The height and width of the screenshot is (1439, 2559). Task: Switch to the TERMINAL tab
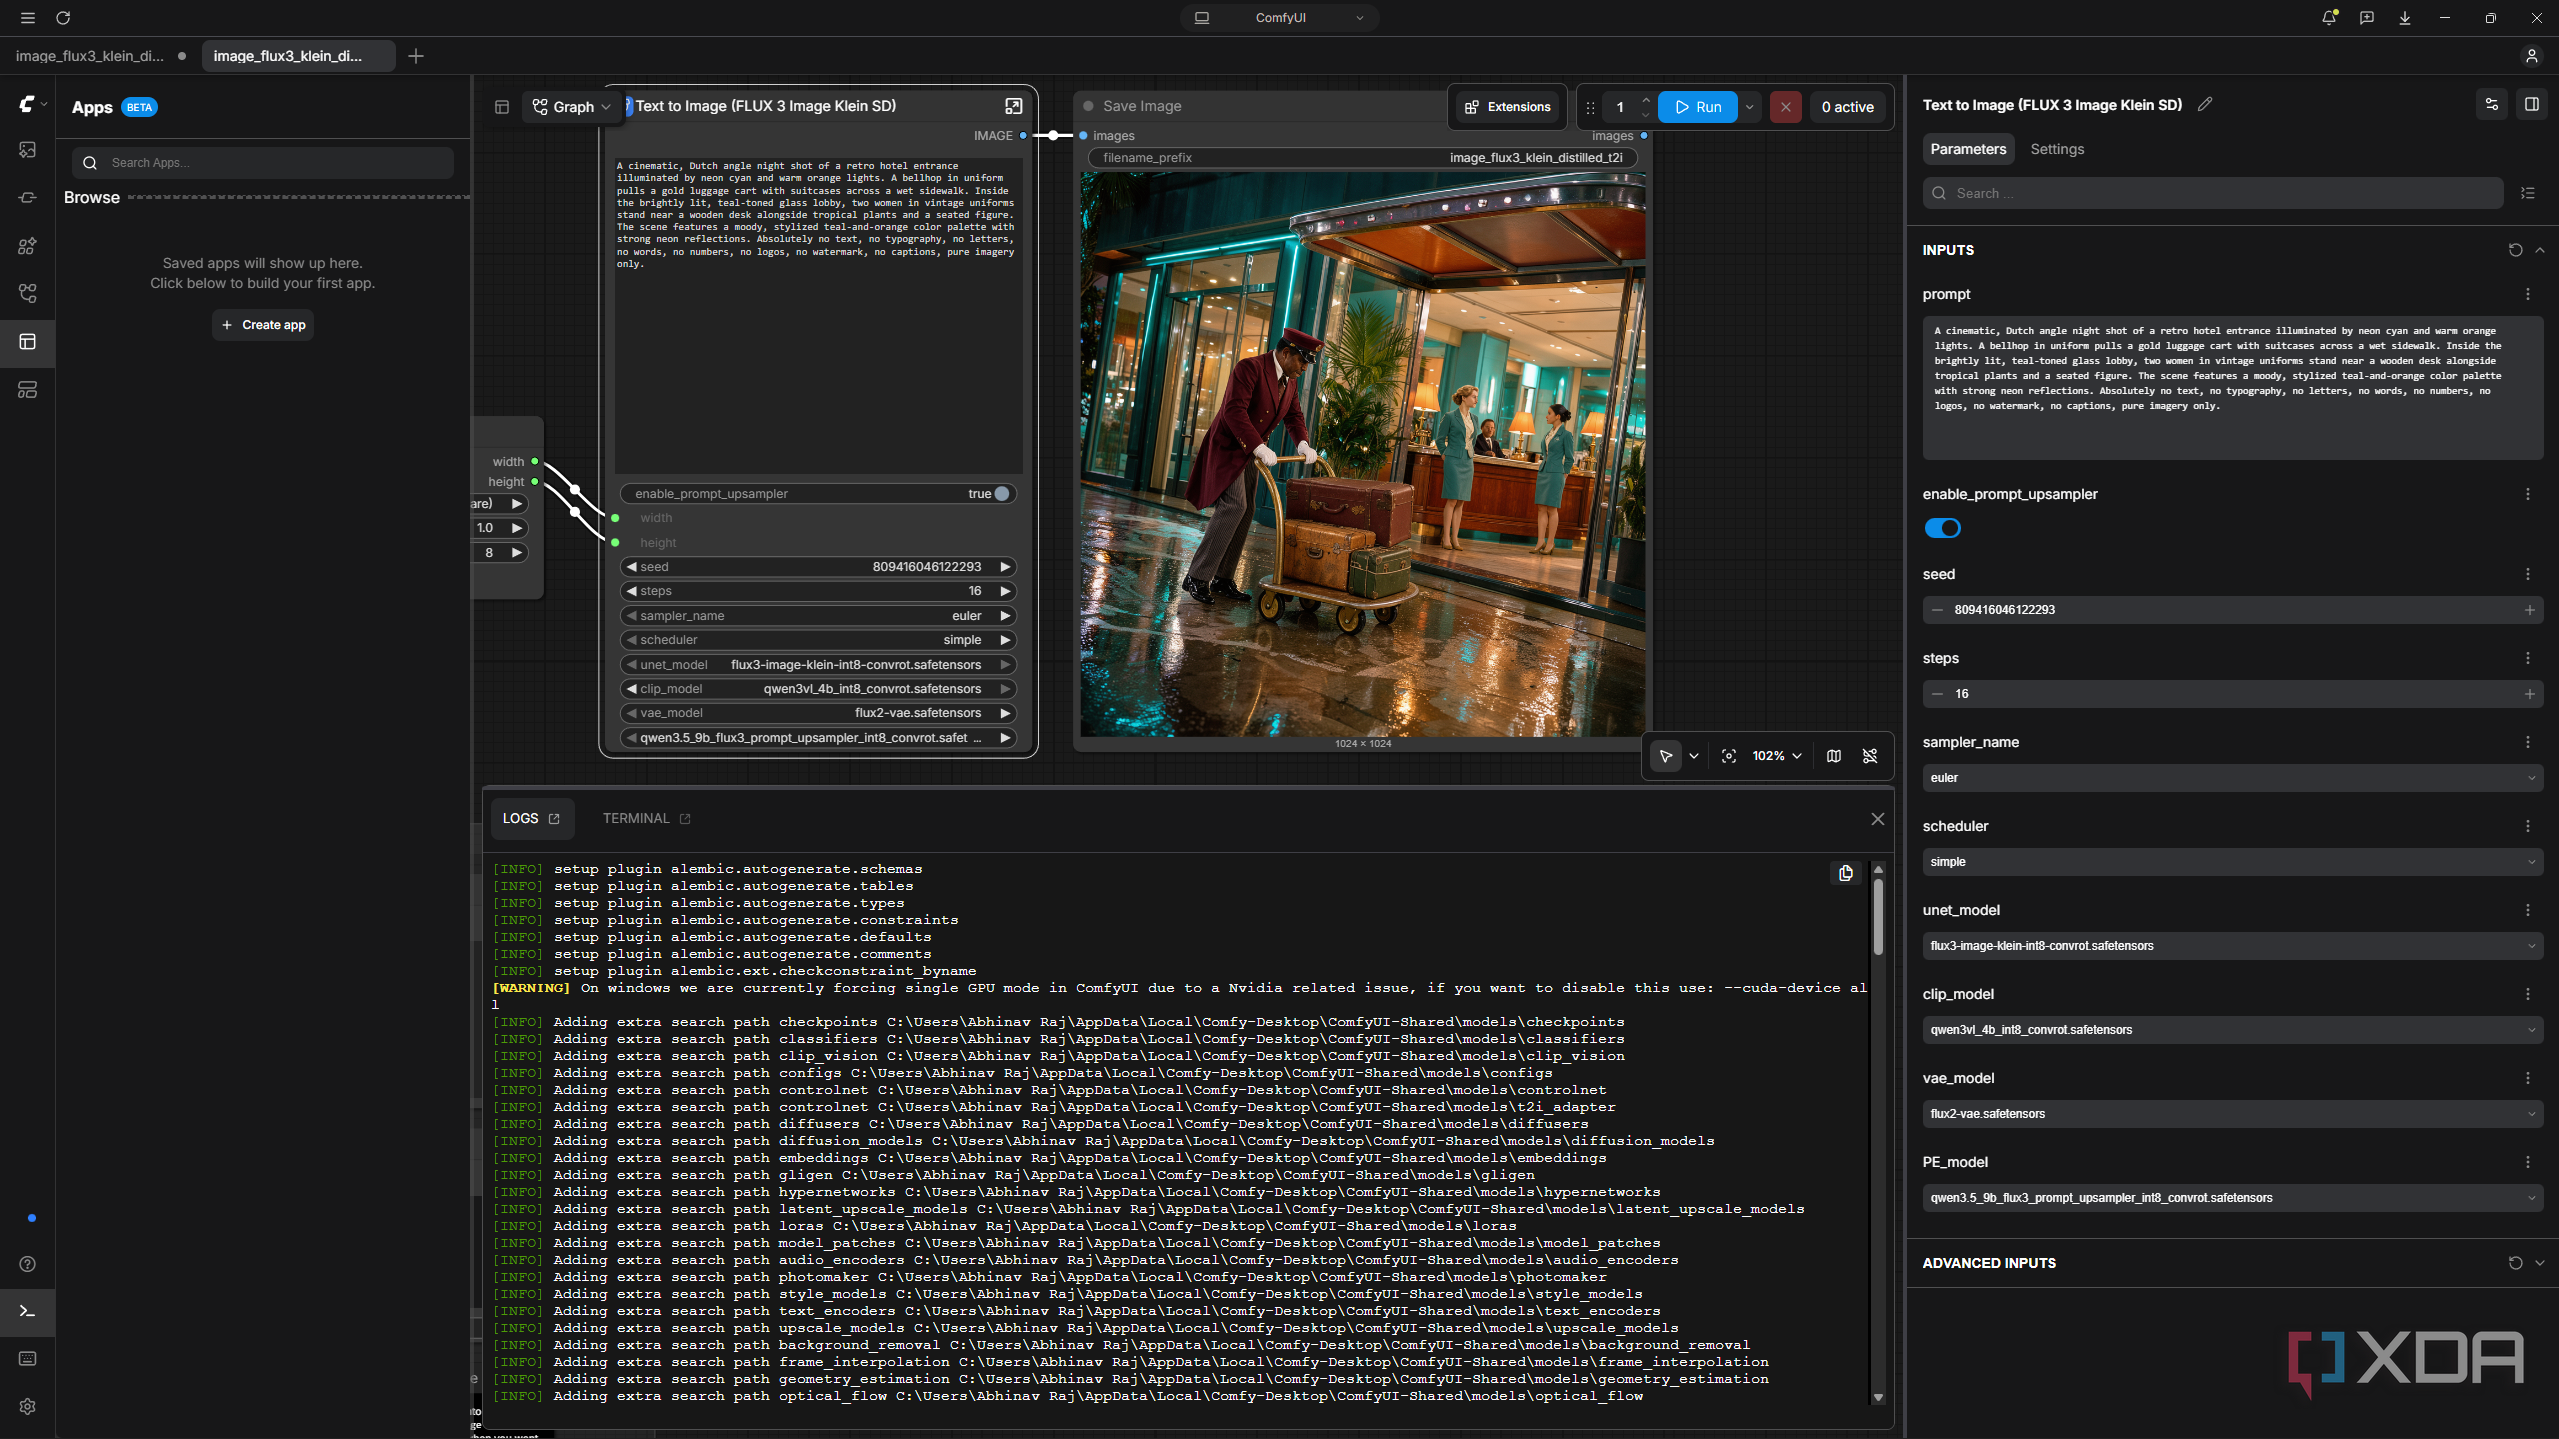click(x=646, y=818)
